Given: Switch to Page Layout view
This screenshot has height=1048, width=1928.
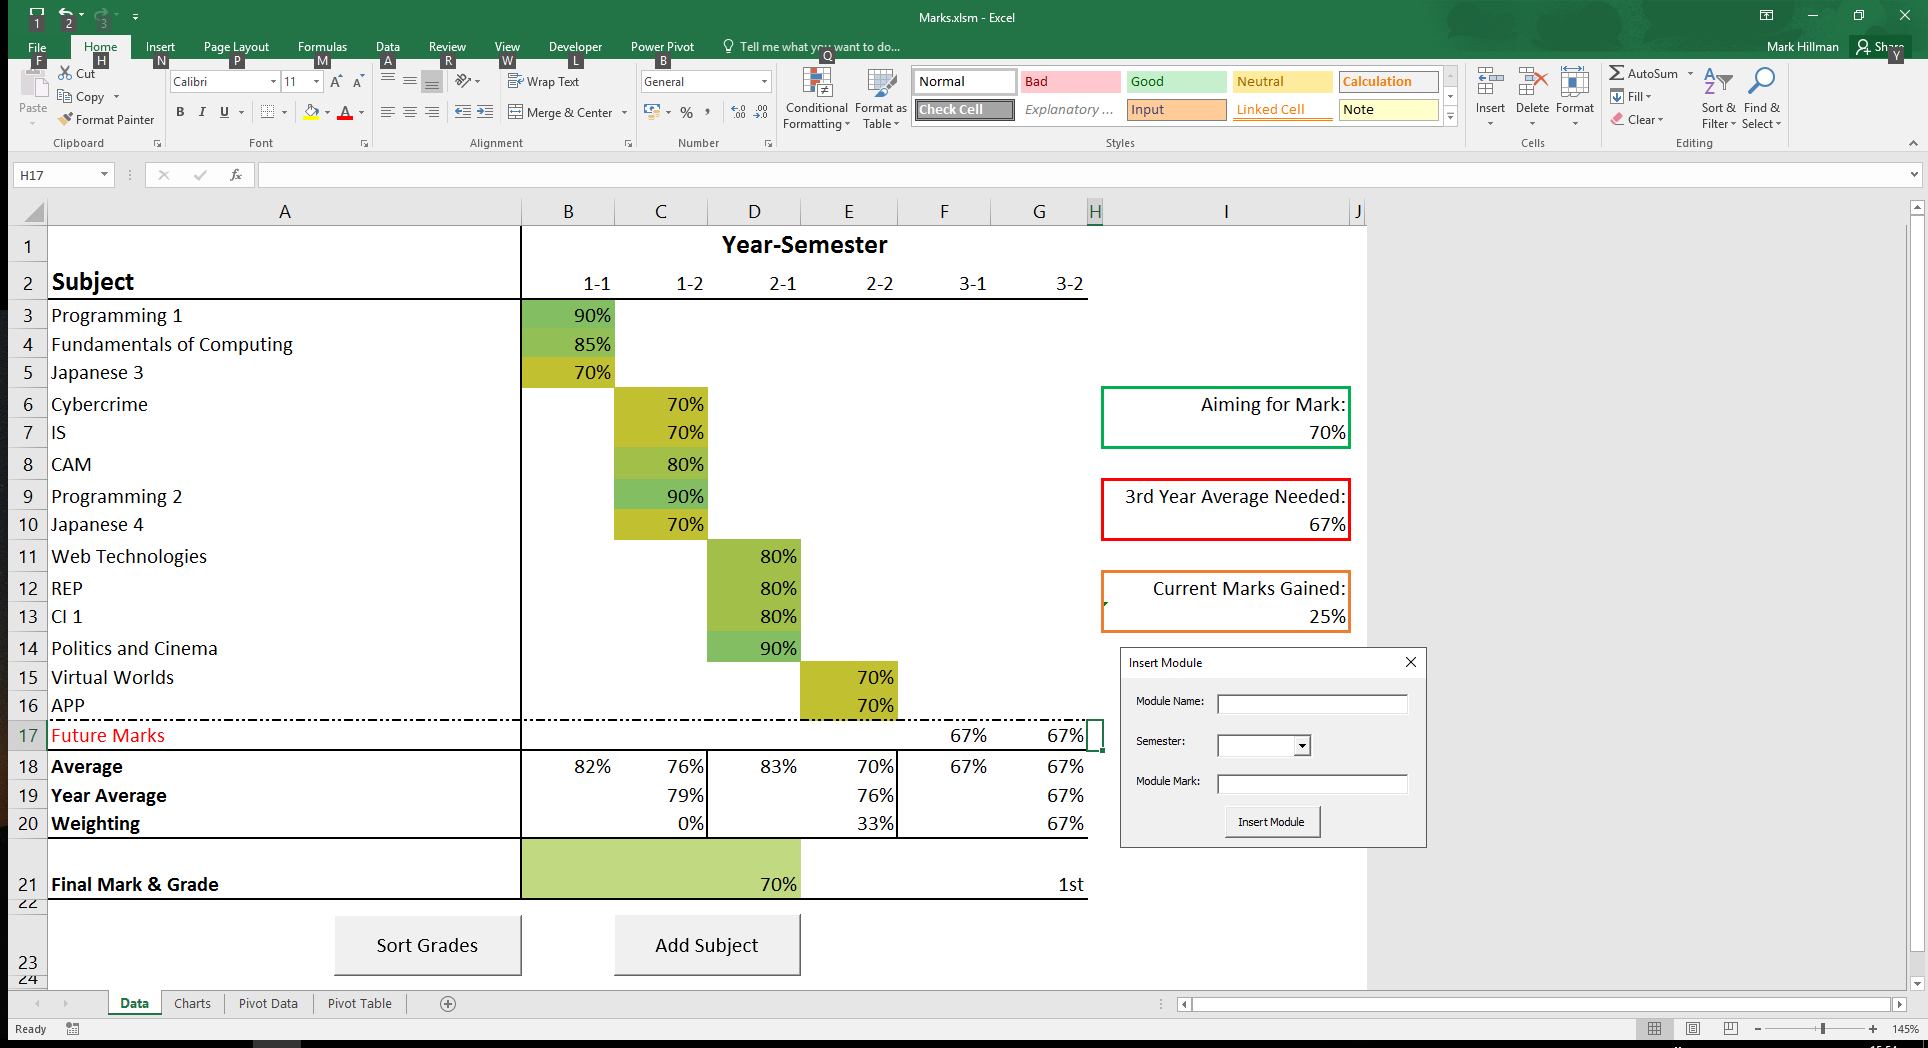Looking at the screenshot, I should (1692, 1029).
